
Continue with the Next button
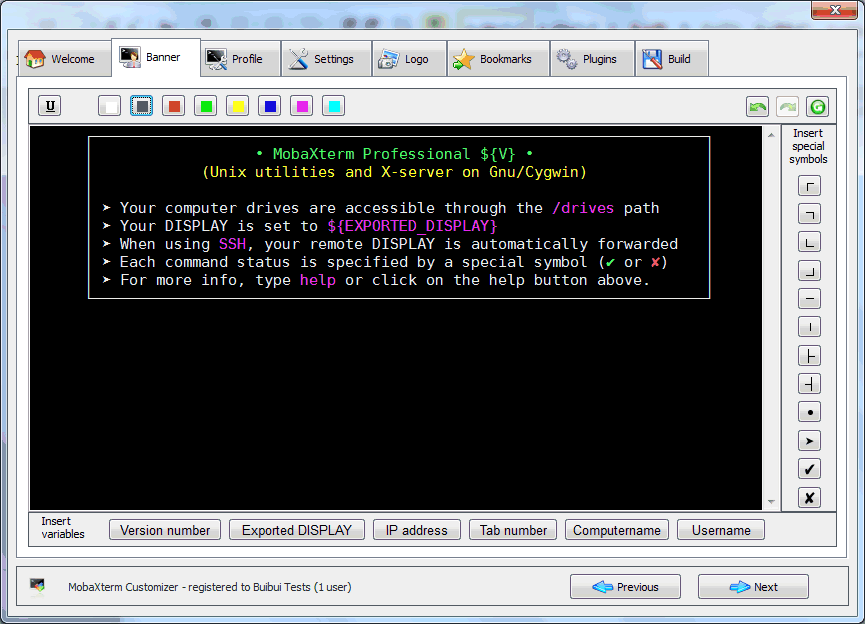(x=754, y=587)
